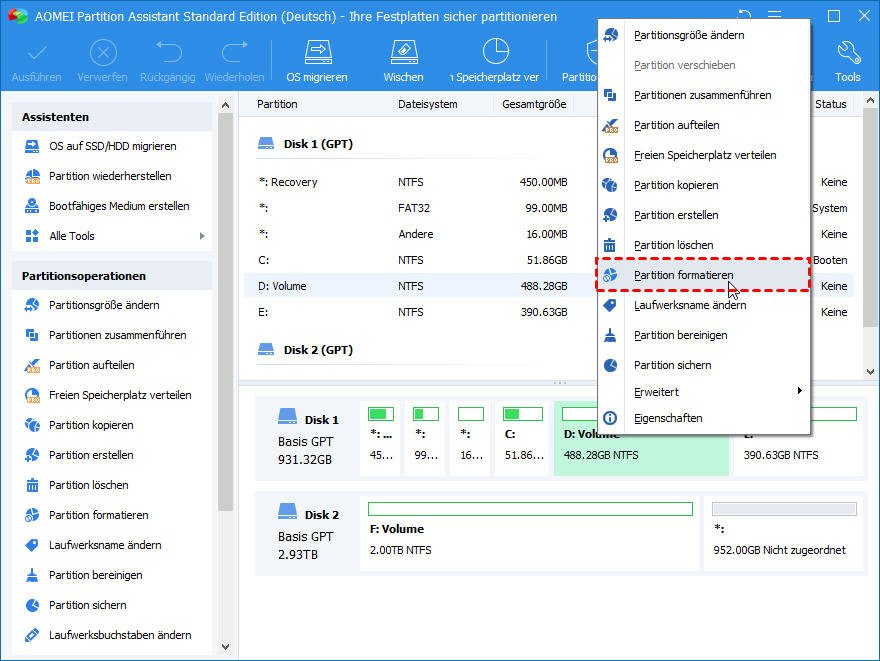Choose Partition aufteilen in context menu
The image size is (880, 661).
click(x=704, y=125)
